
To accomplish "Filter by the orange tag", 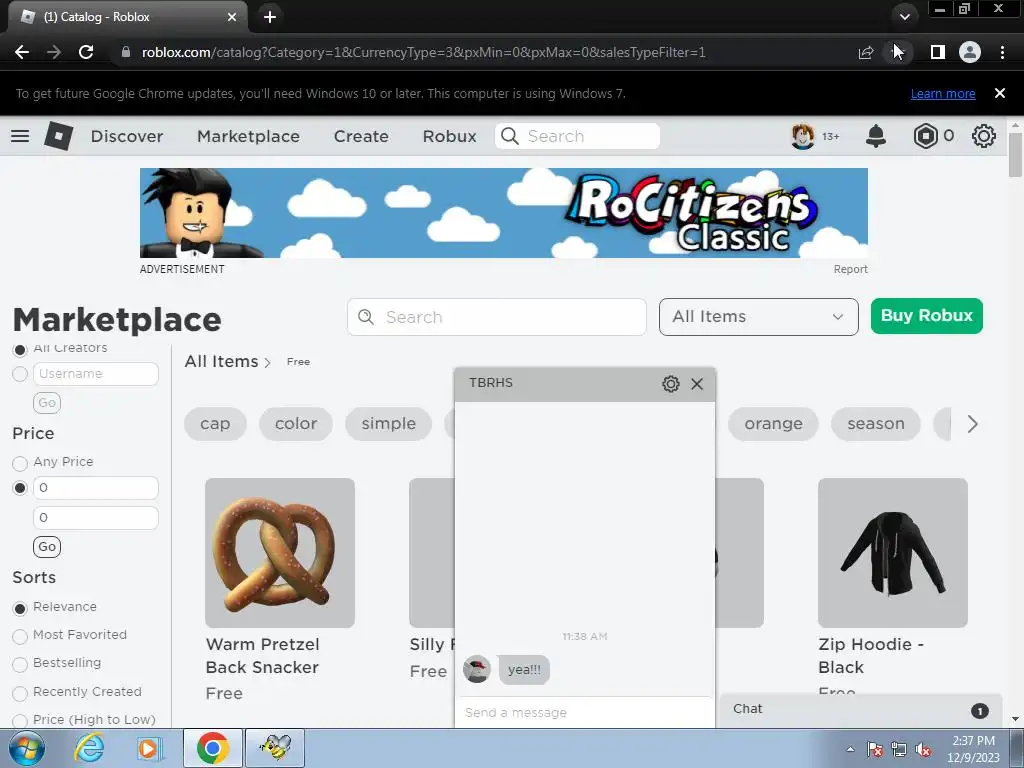I will 773,424.
